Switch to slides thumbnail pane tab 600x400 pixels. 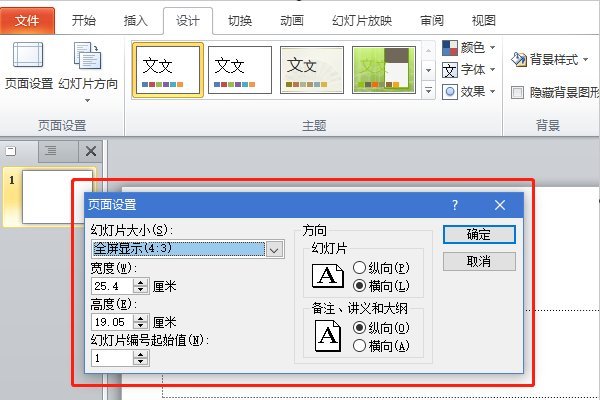(x=11, y=151)
